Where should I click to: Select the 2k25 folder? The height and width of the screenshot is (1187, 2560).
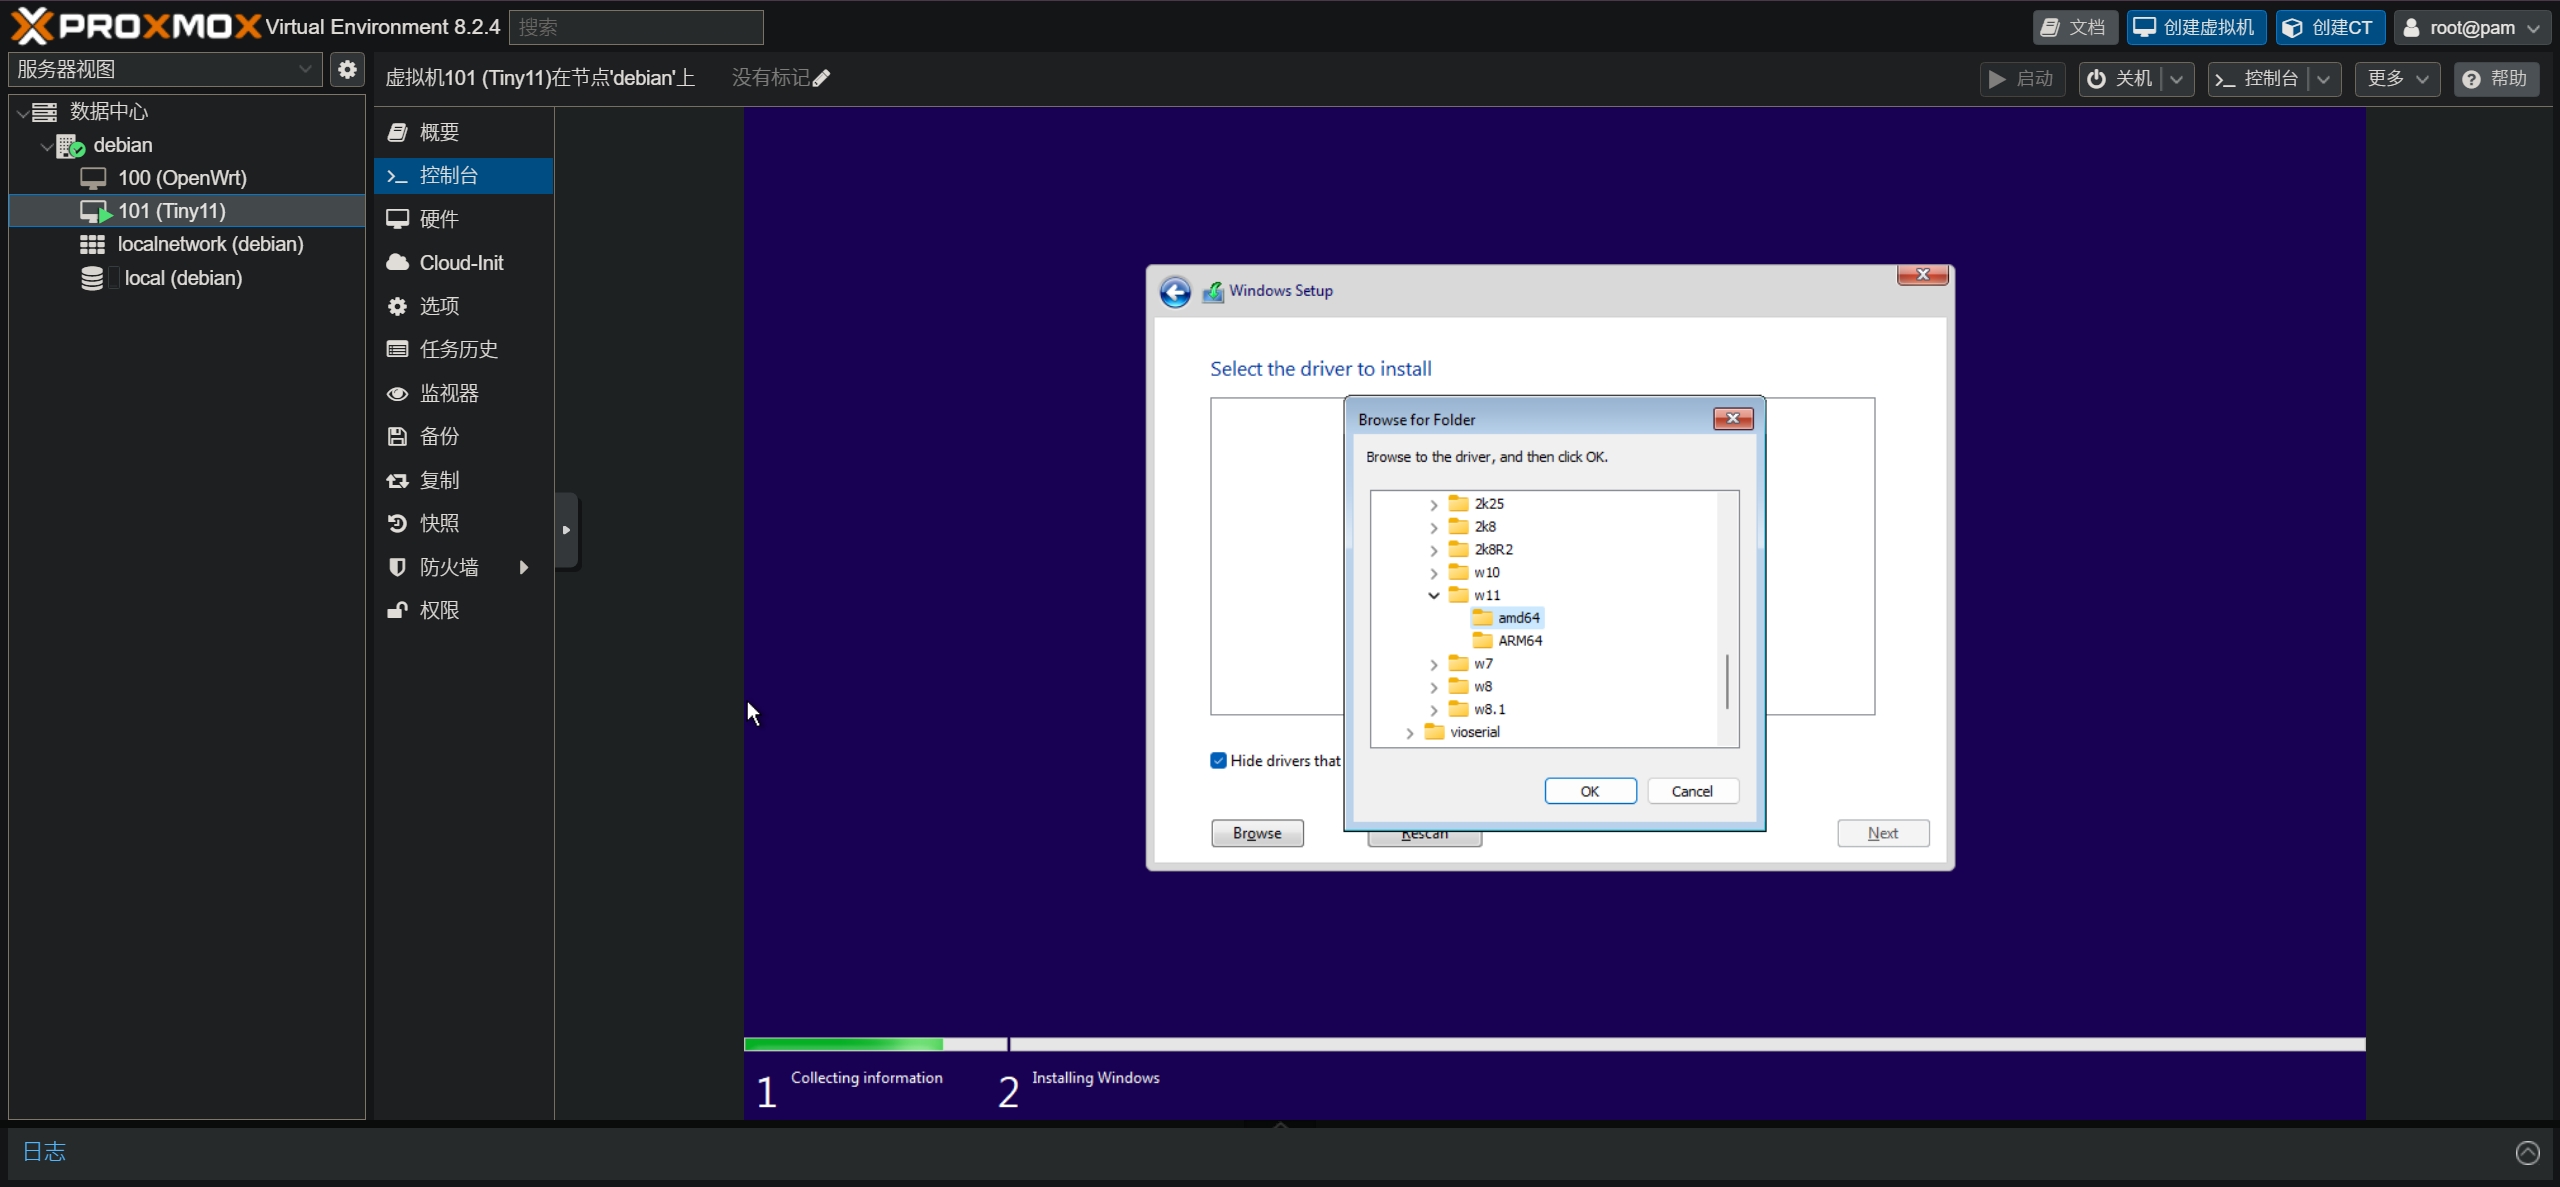point(1476,504)
